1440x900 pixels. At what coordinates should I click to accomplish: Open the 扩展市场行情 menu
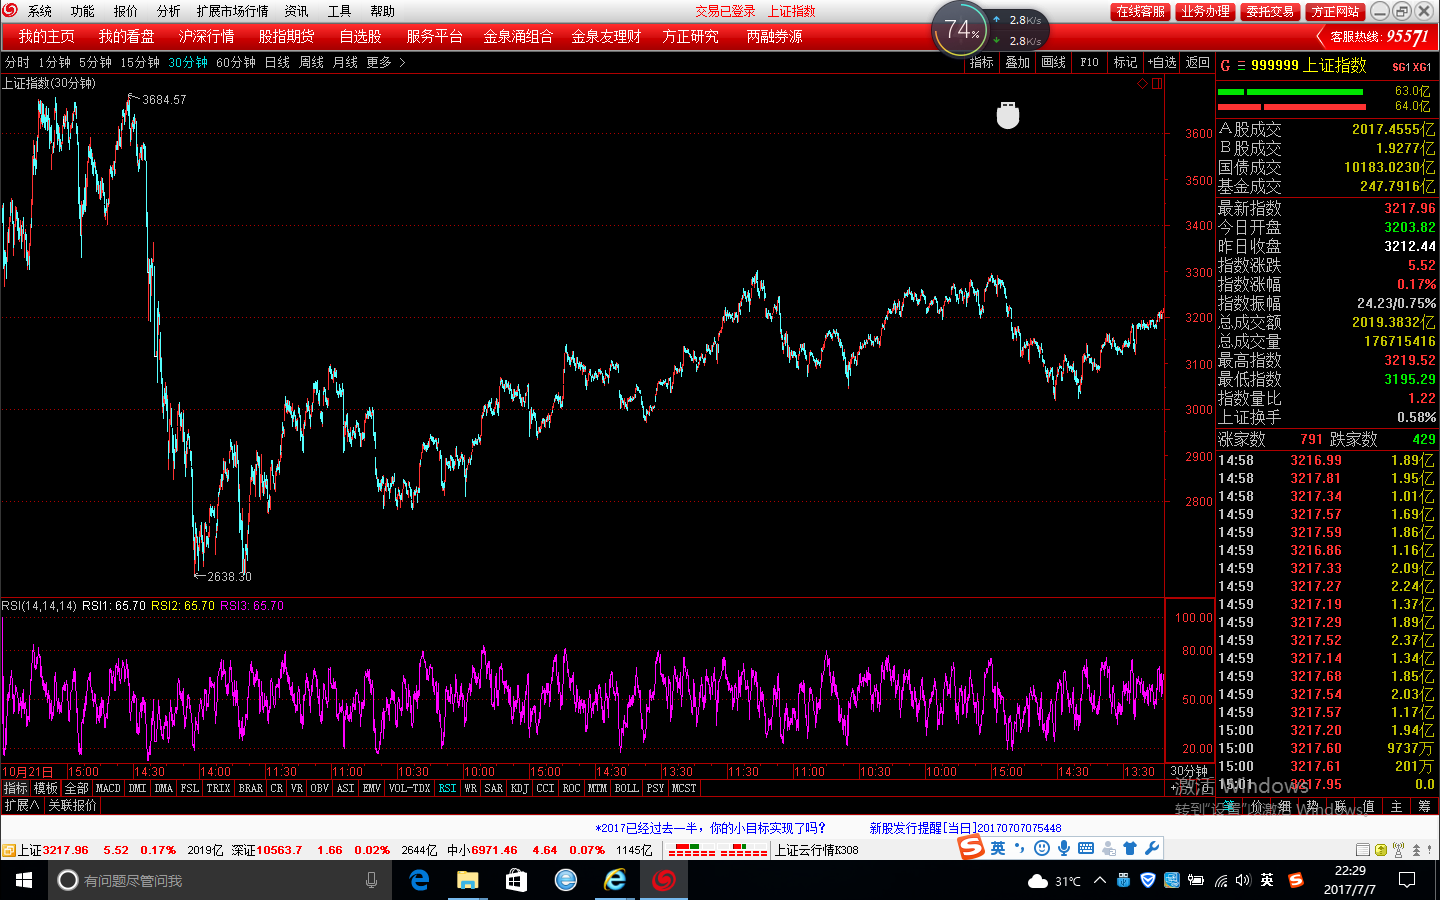pos(232,11)
